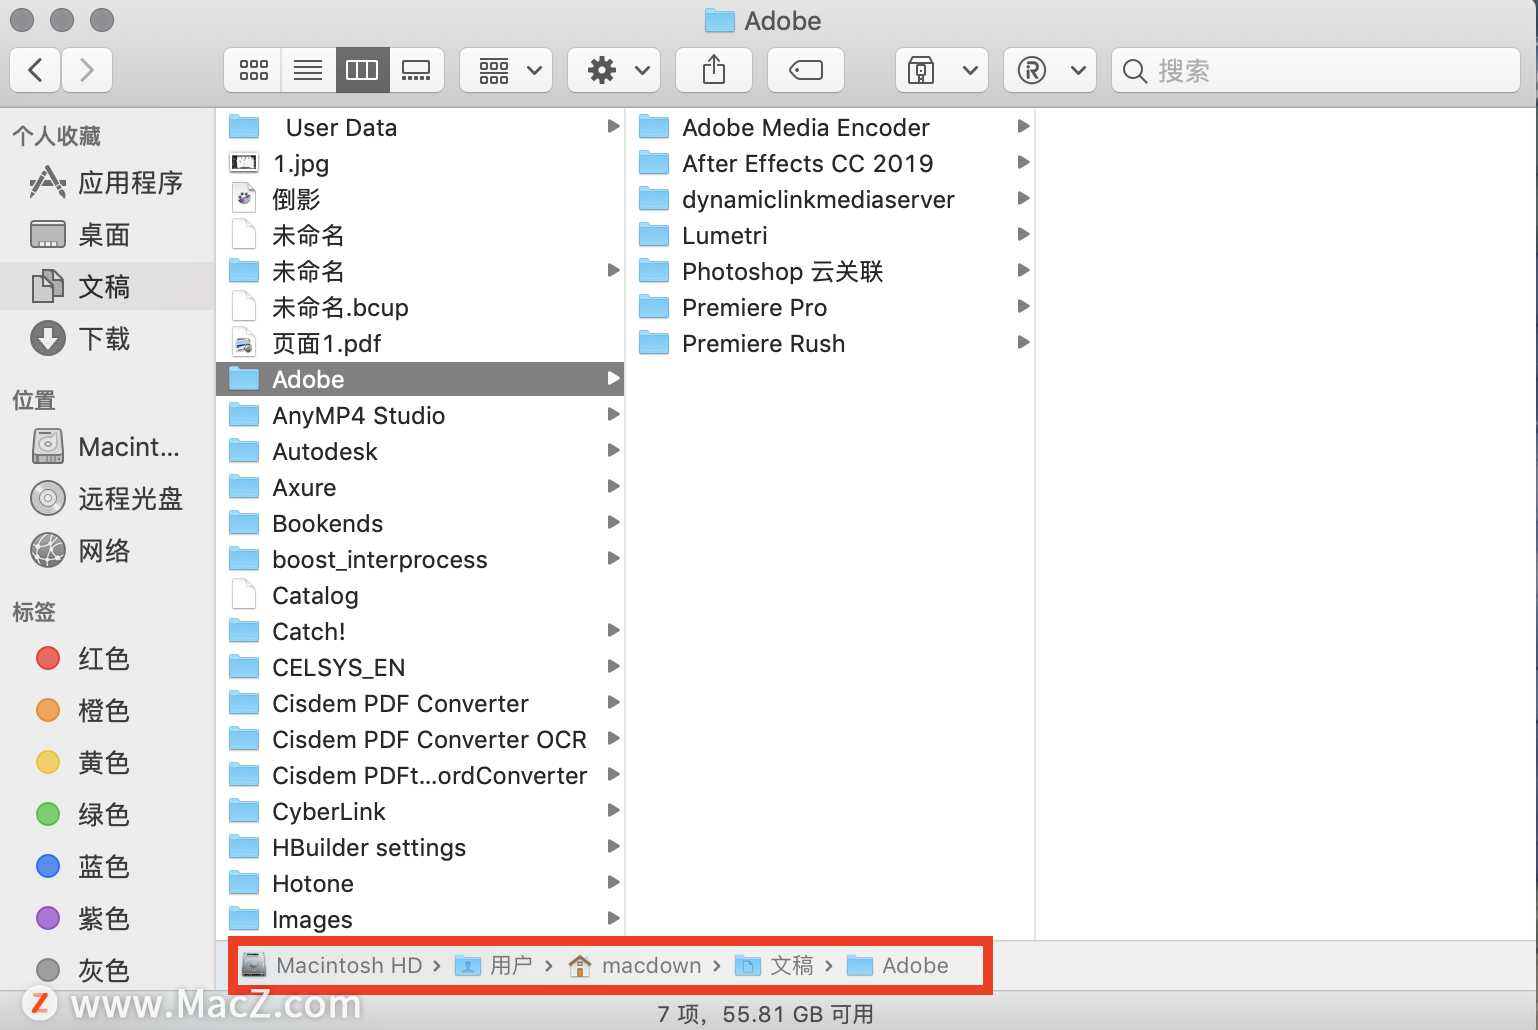Expand the Cisdem PDF Converter OCR arrow

pos(613,738)
